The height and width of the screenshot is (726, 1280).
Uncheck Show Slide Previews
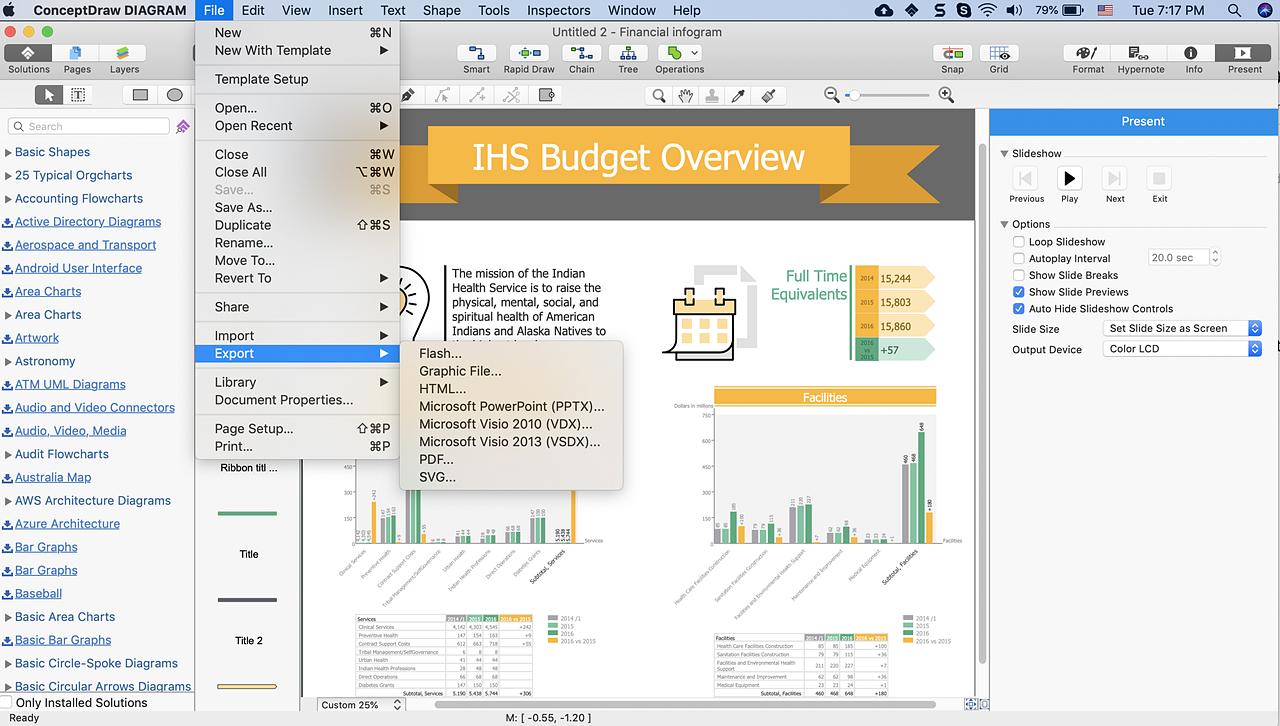pyautogui.click(x=1019, y=292)
